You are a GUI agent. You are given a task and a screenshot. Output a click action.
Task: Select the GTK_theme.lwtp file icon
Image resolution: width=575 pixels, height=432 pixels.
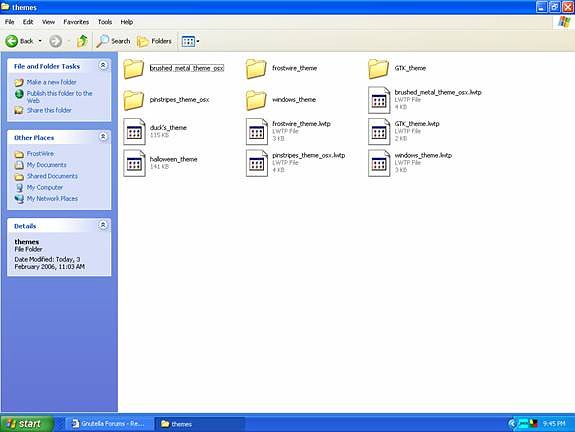(x=379, y=132)
